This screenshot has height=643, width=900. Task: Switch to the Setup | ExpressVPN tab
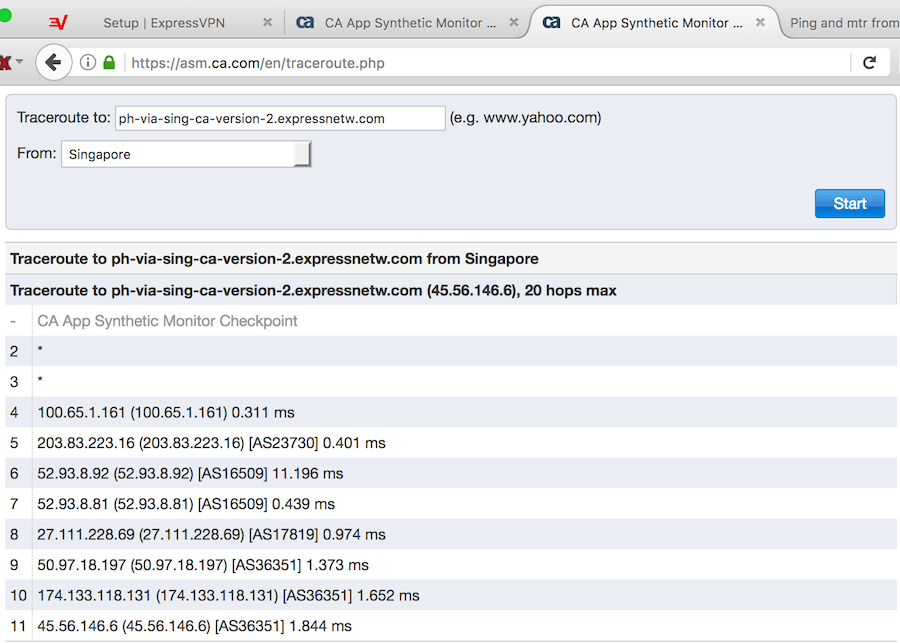coord(164,23)
